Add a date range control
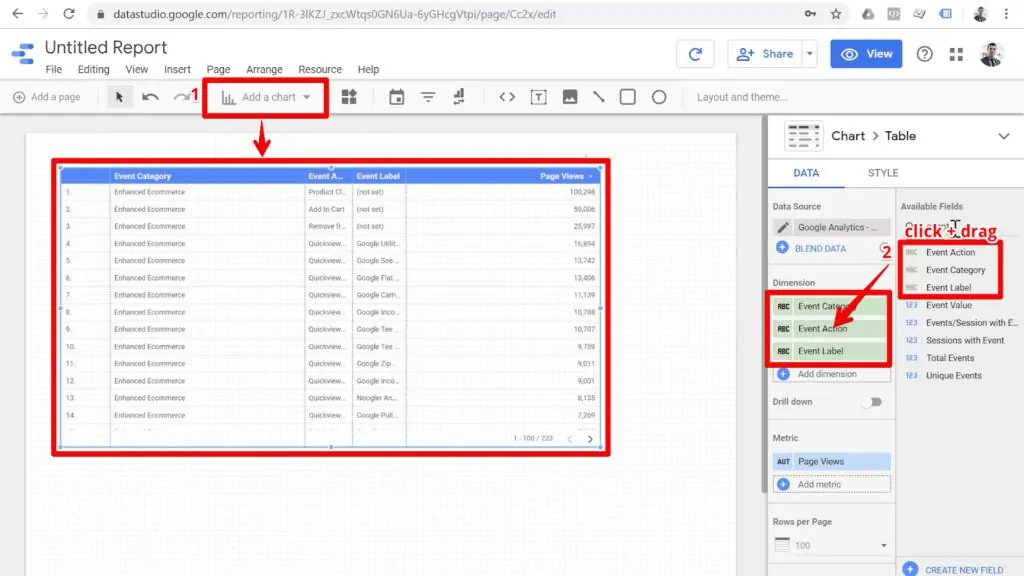Image resolution: width=1024 pixels, height=576 pixels. click(397, 97)
